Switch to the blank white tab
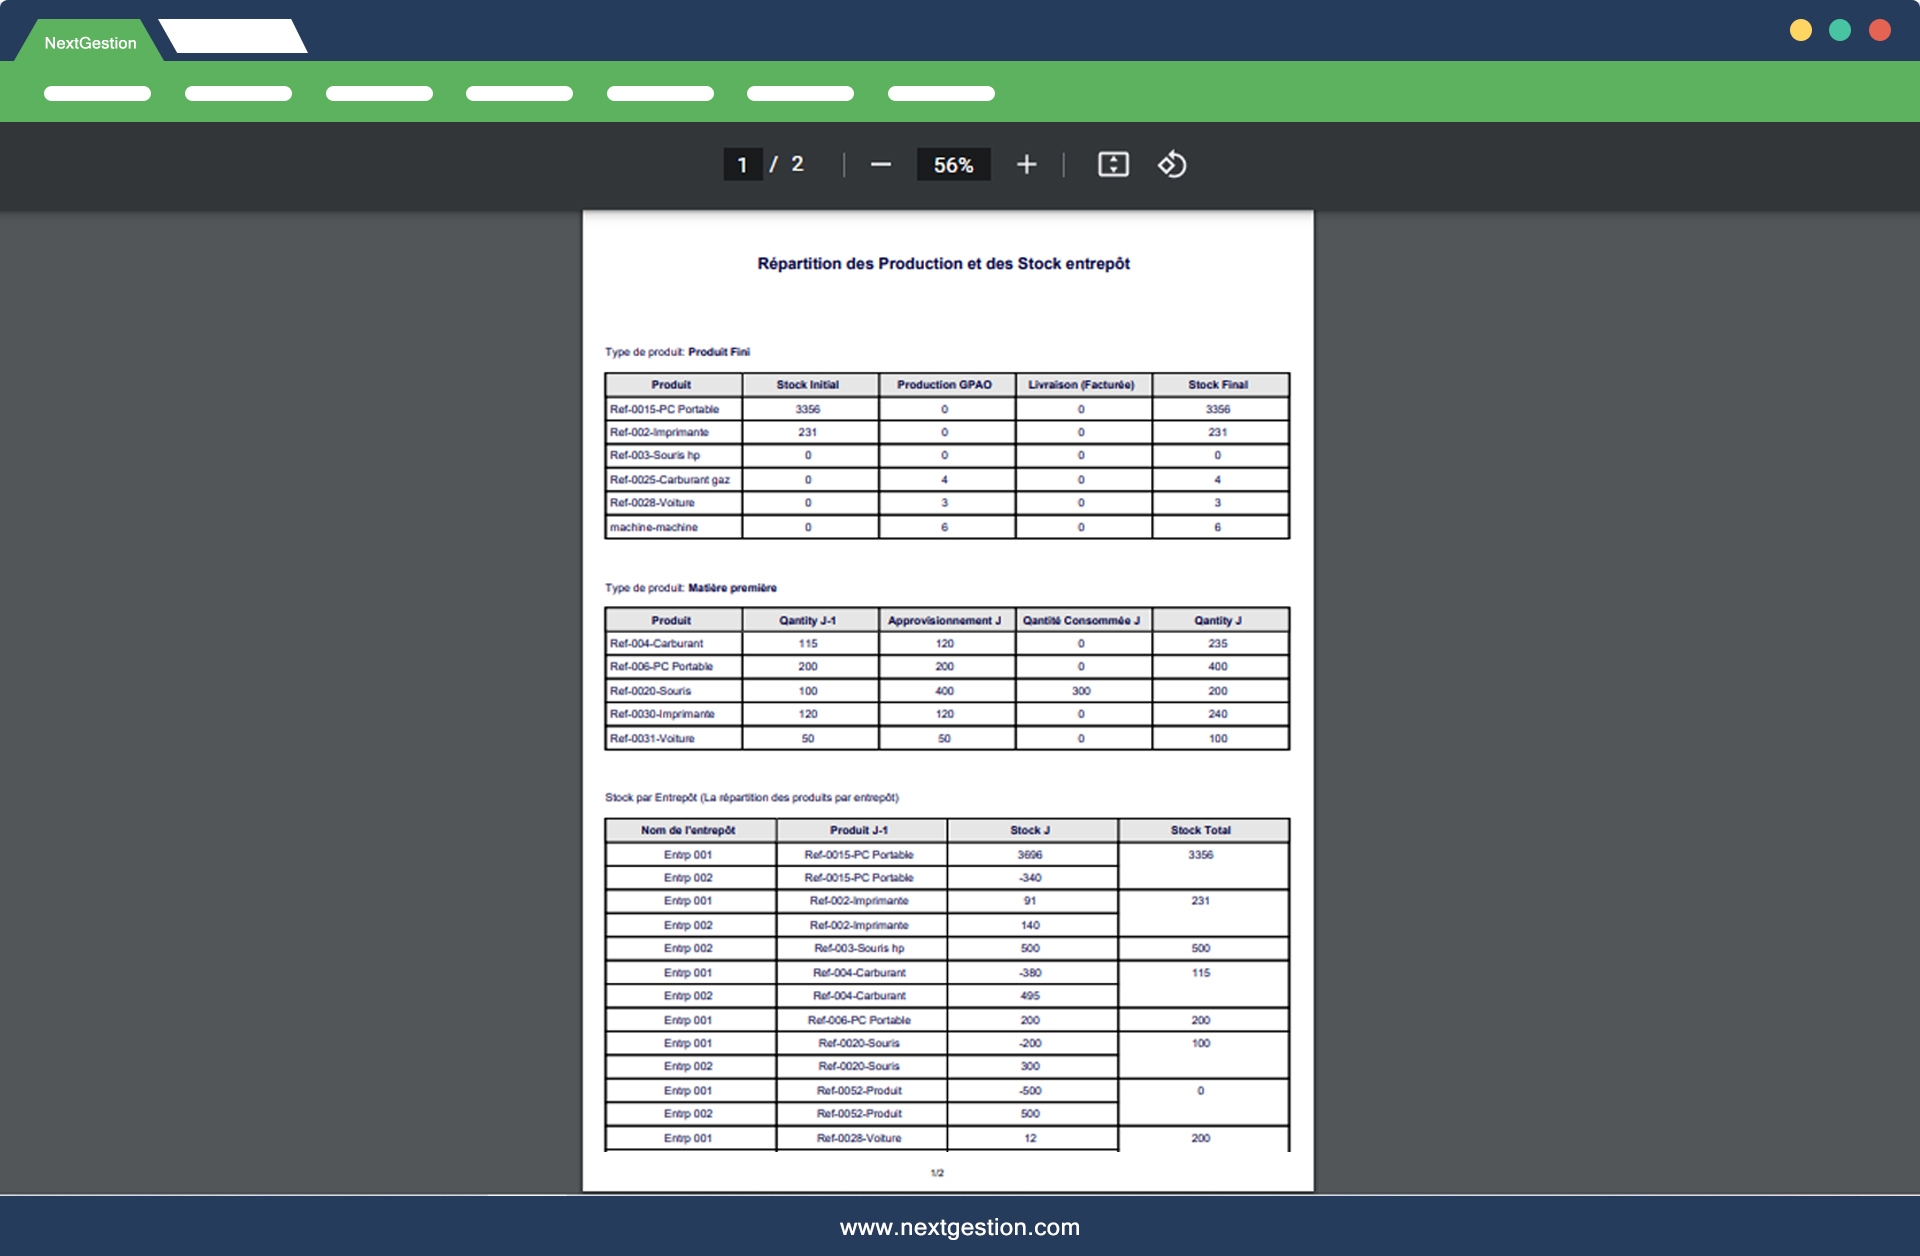The height and width of the screenshot is (1256, 1920). coord(233,37)
